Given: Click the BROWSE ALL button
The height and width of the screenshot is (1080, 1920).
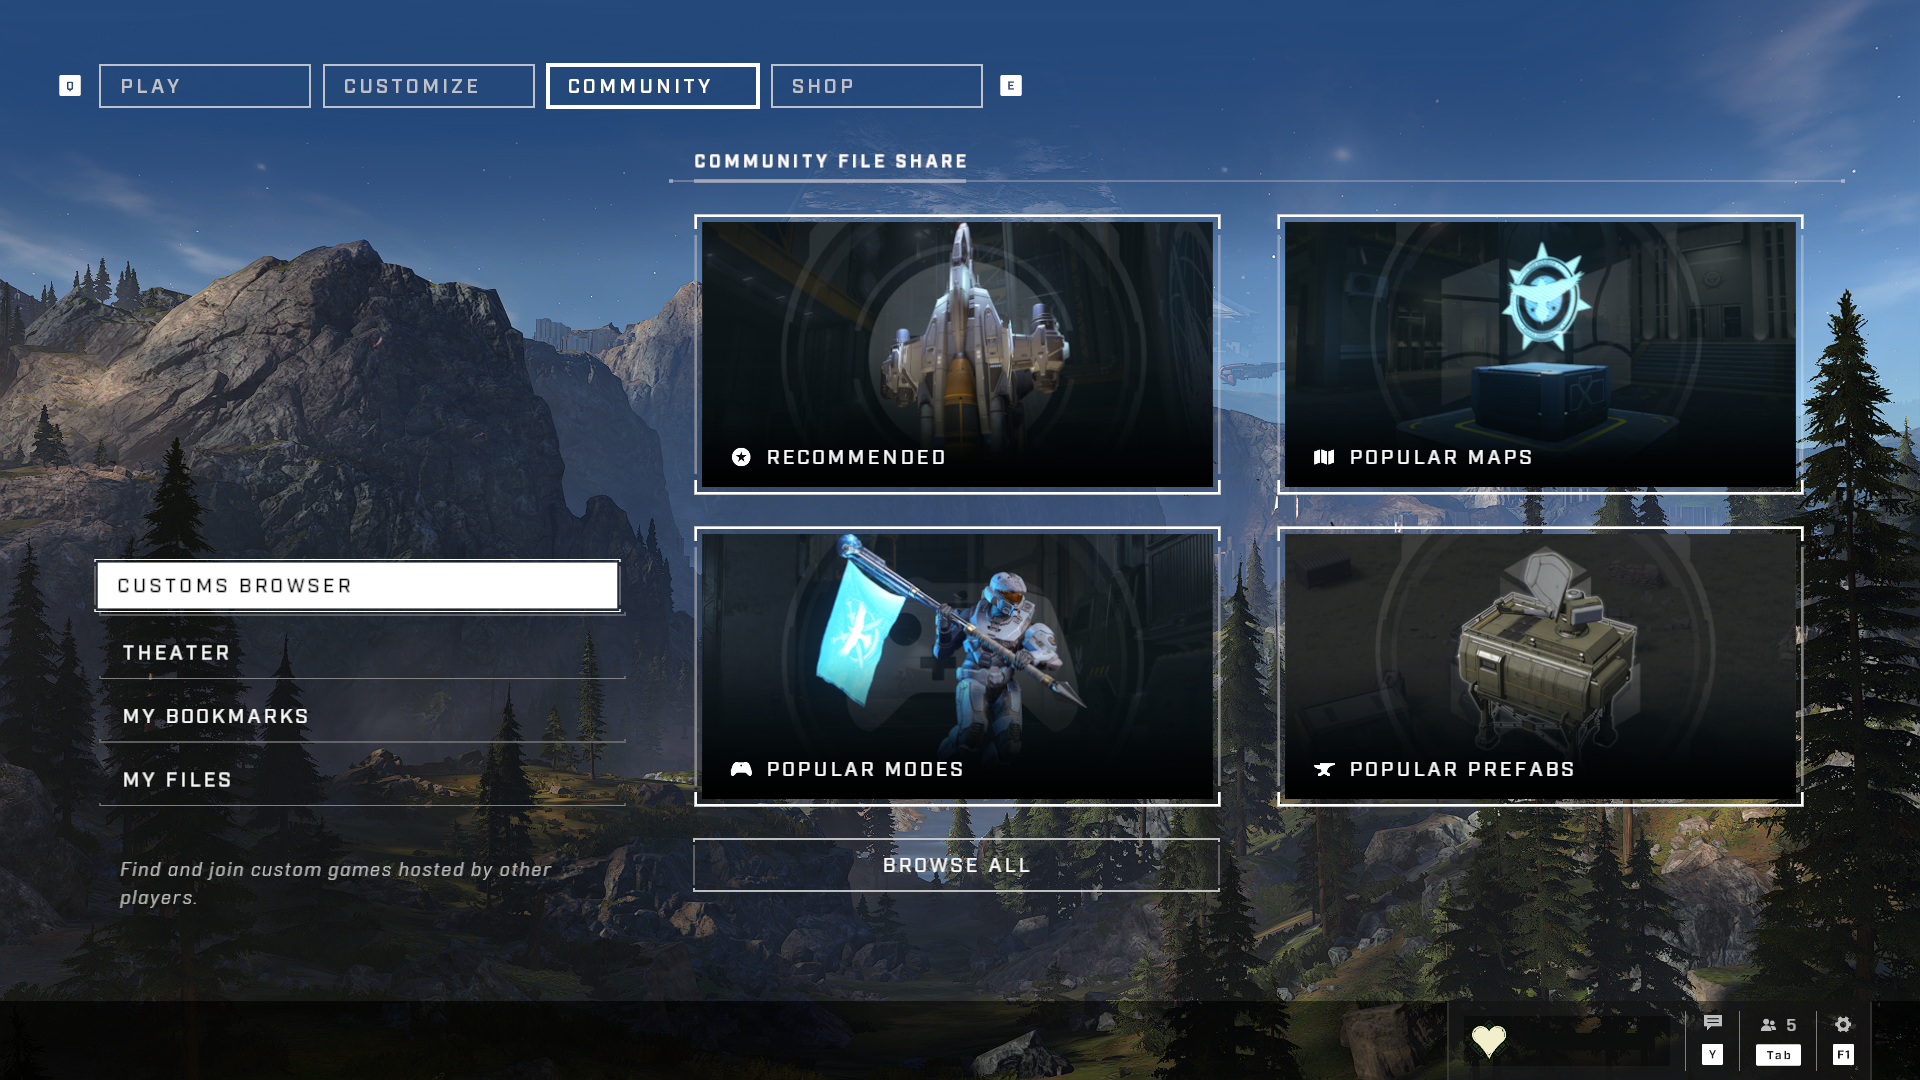Looking at the screenshot, I should (957, 864).
